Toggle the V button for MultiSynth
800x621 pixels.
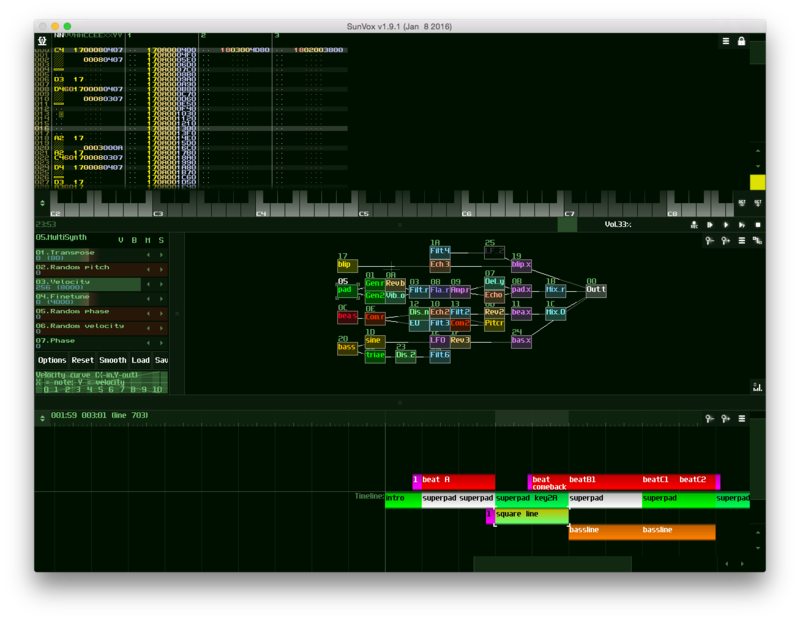pyautogui.click(x=121, y=240)
